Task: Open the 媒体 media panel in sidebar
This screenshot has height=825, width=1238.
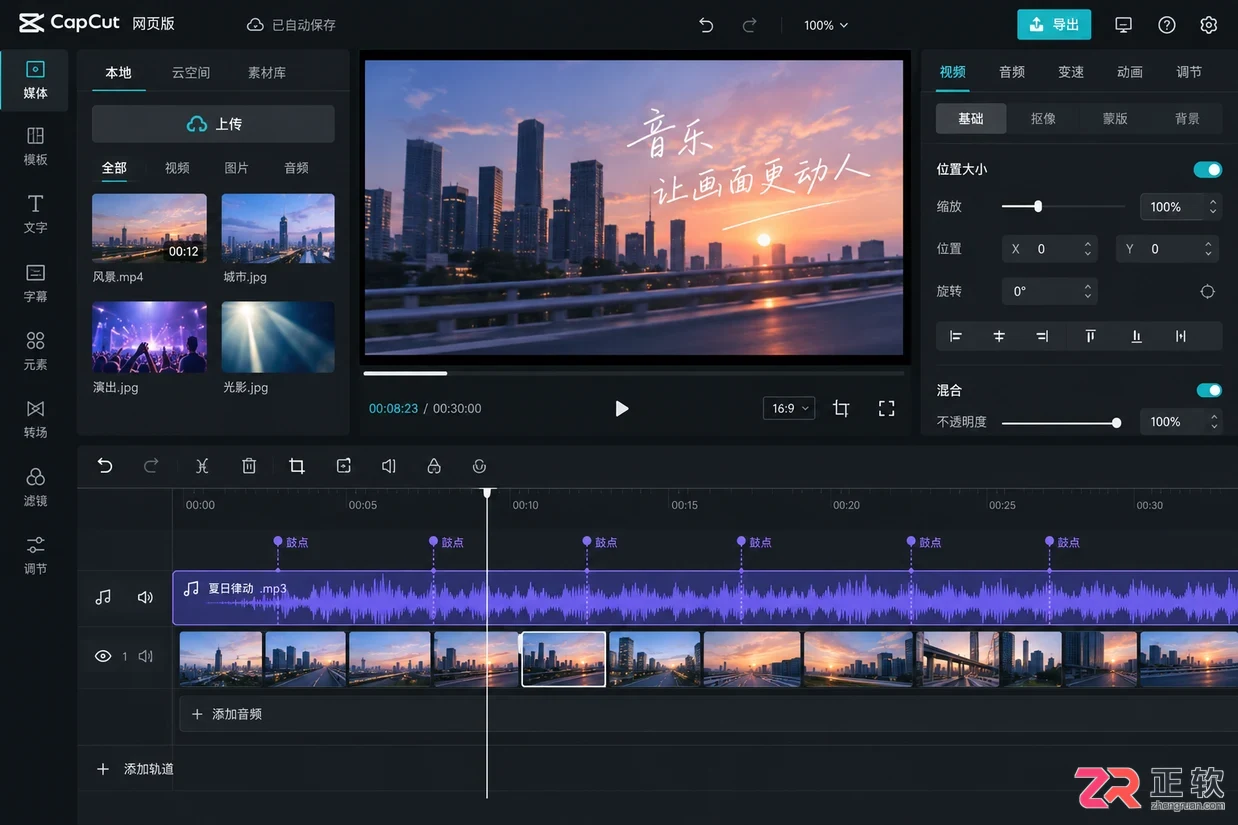Action: (x=35, y=80)
